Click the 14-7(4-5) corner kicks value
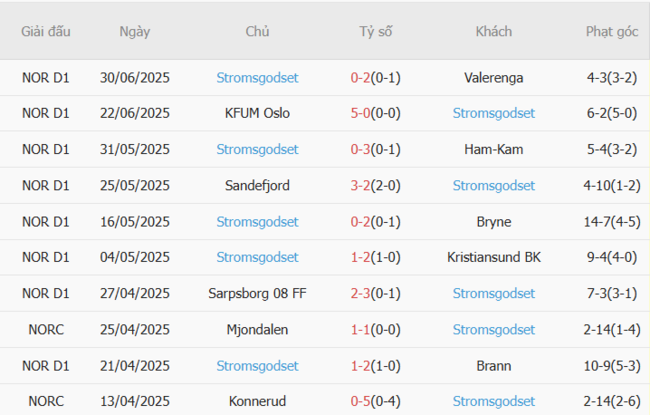Viewport: 650px width, 415px height. coord(612,221)
